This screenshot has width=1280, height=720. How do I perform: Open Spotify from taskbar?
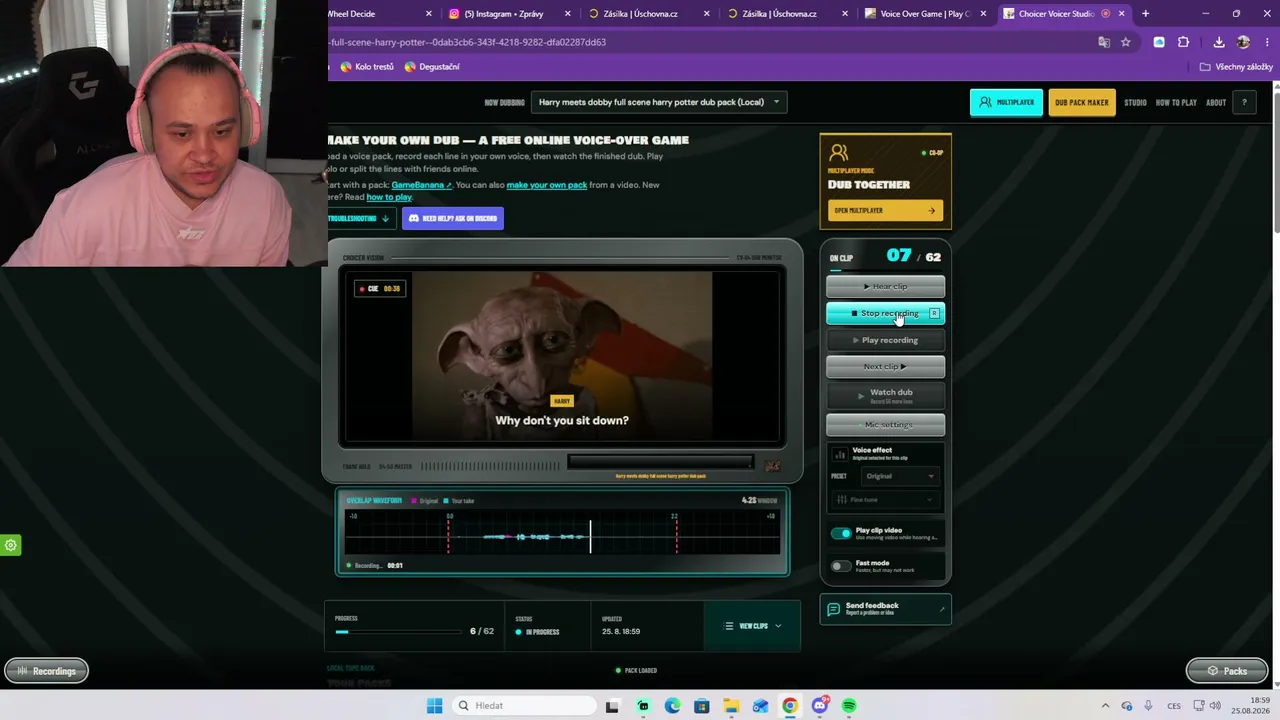click(849, 706)
